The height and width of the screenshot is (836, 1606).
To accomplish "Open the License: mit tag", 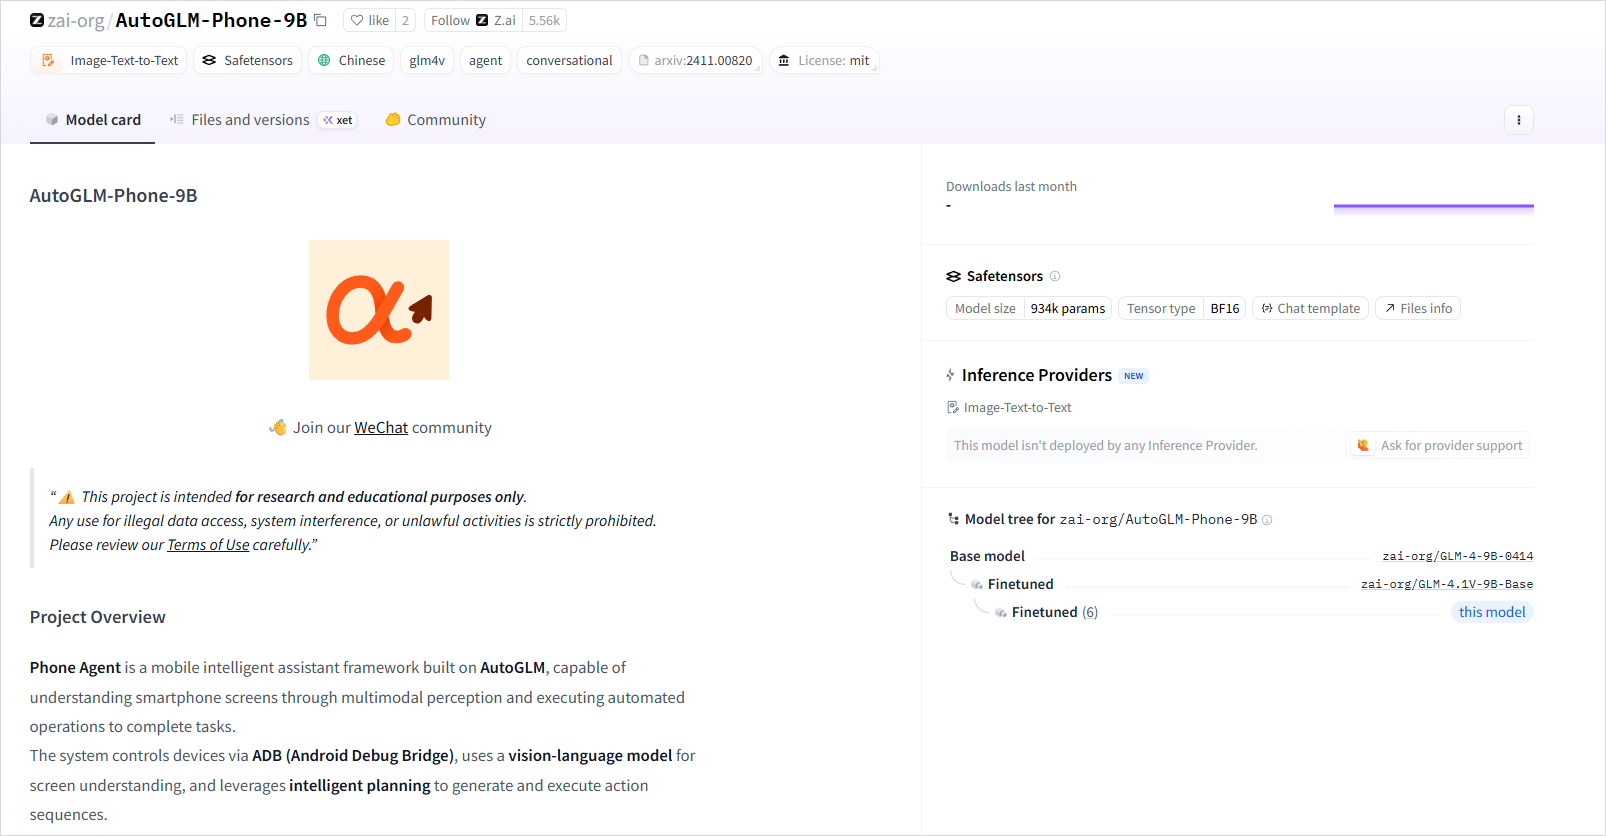I will [824, 61].
